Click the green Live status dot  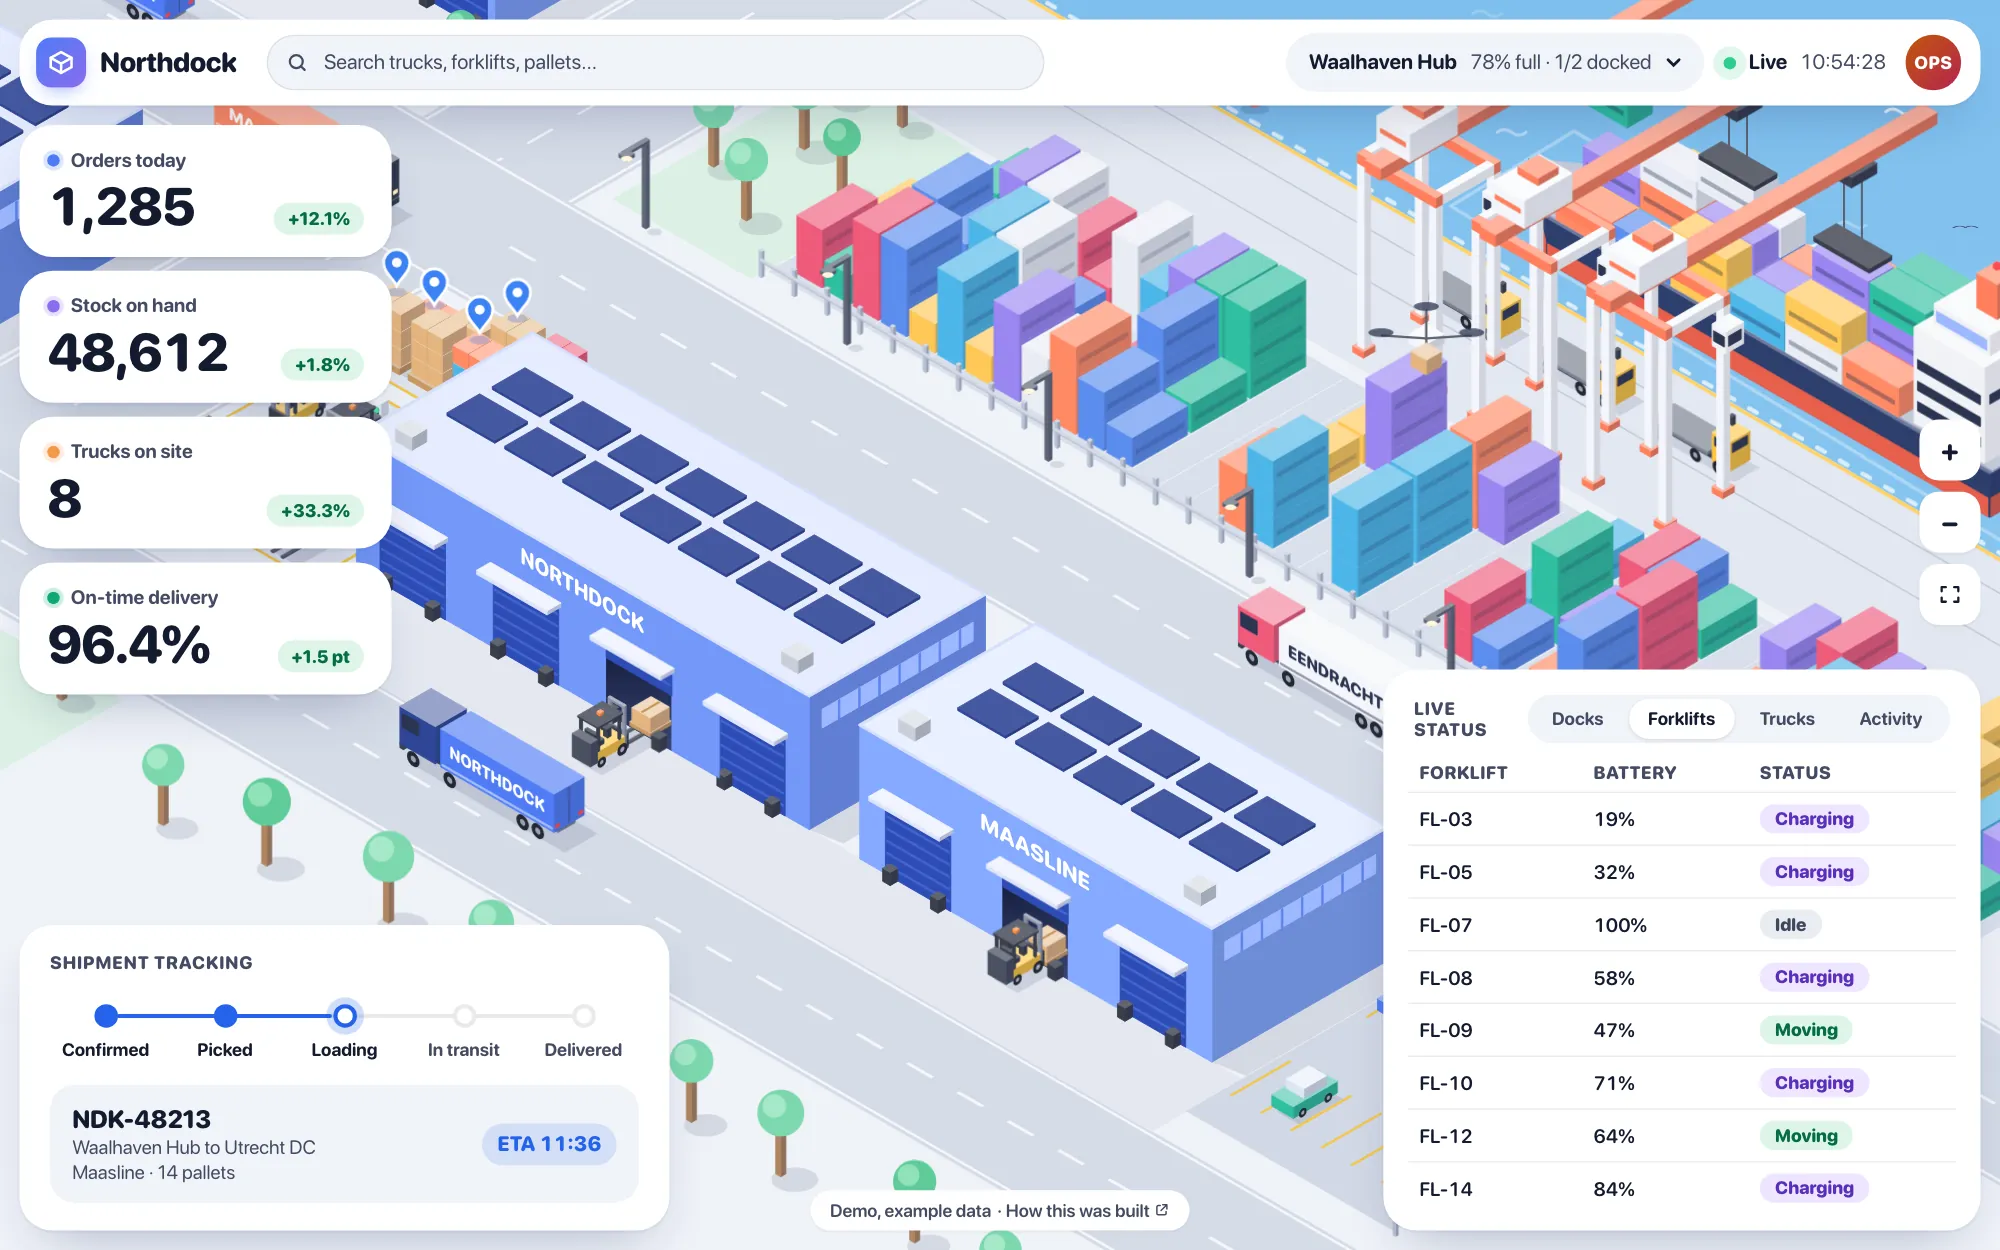(1729, 63)
